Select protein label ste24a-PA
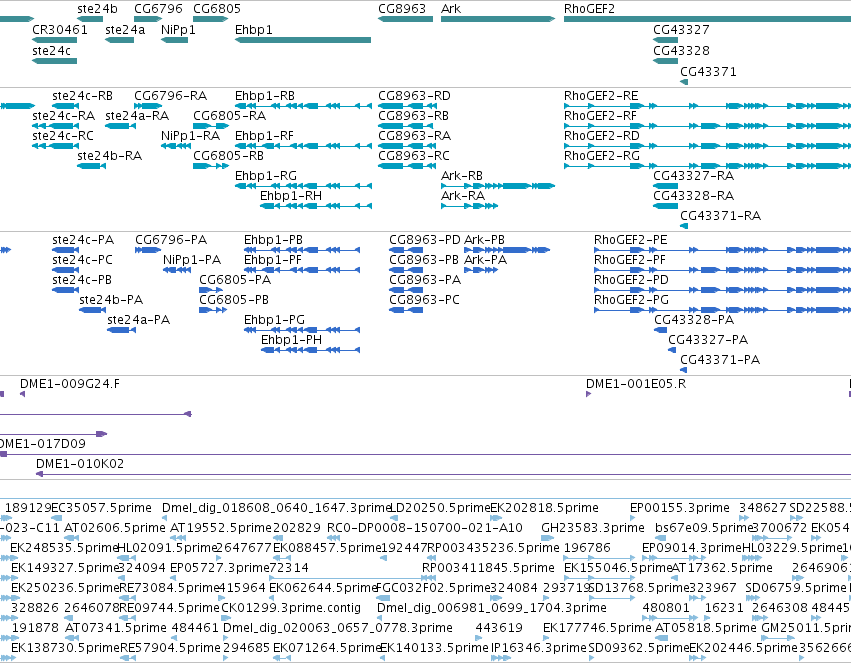The image size is (851, 663). tap(138, 321)
